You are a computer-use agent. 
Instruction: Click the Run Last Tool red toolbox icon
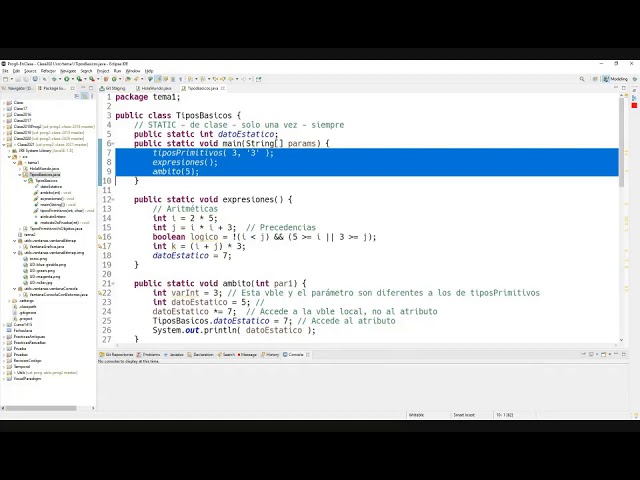pyautogui.click(x=92, y=79)
